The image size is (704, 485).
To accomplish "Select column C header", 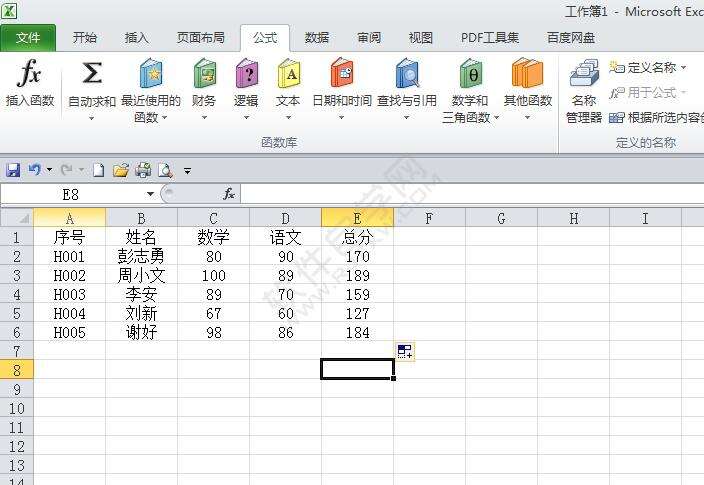I will pyautogui.click(x=213, y=218).
